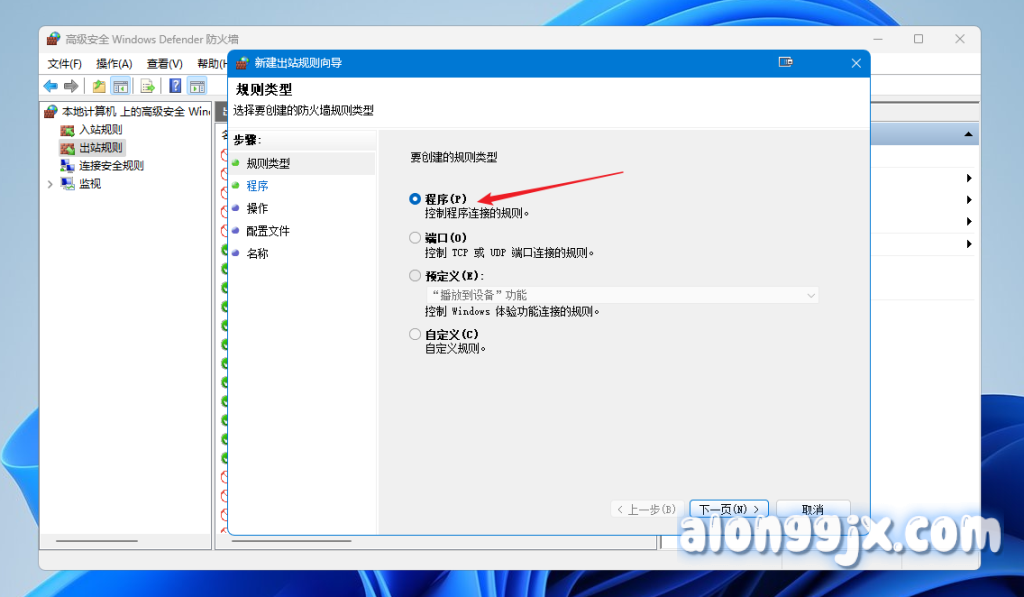Click the 取消 button in the wizard
This screenshot has height=597, width=1024.
pyautogui.click(x=812, y=509)
